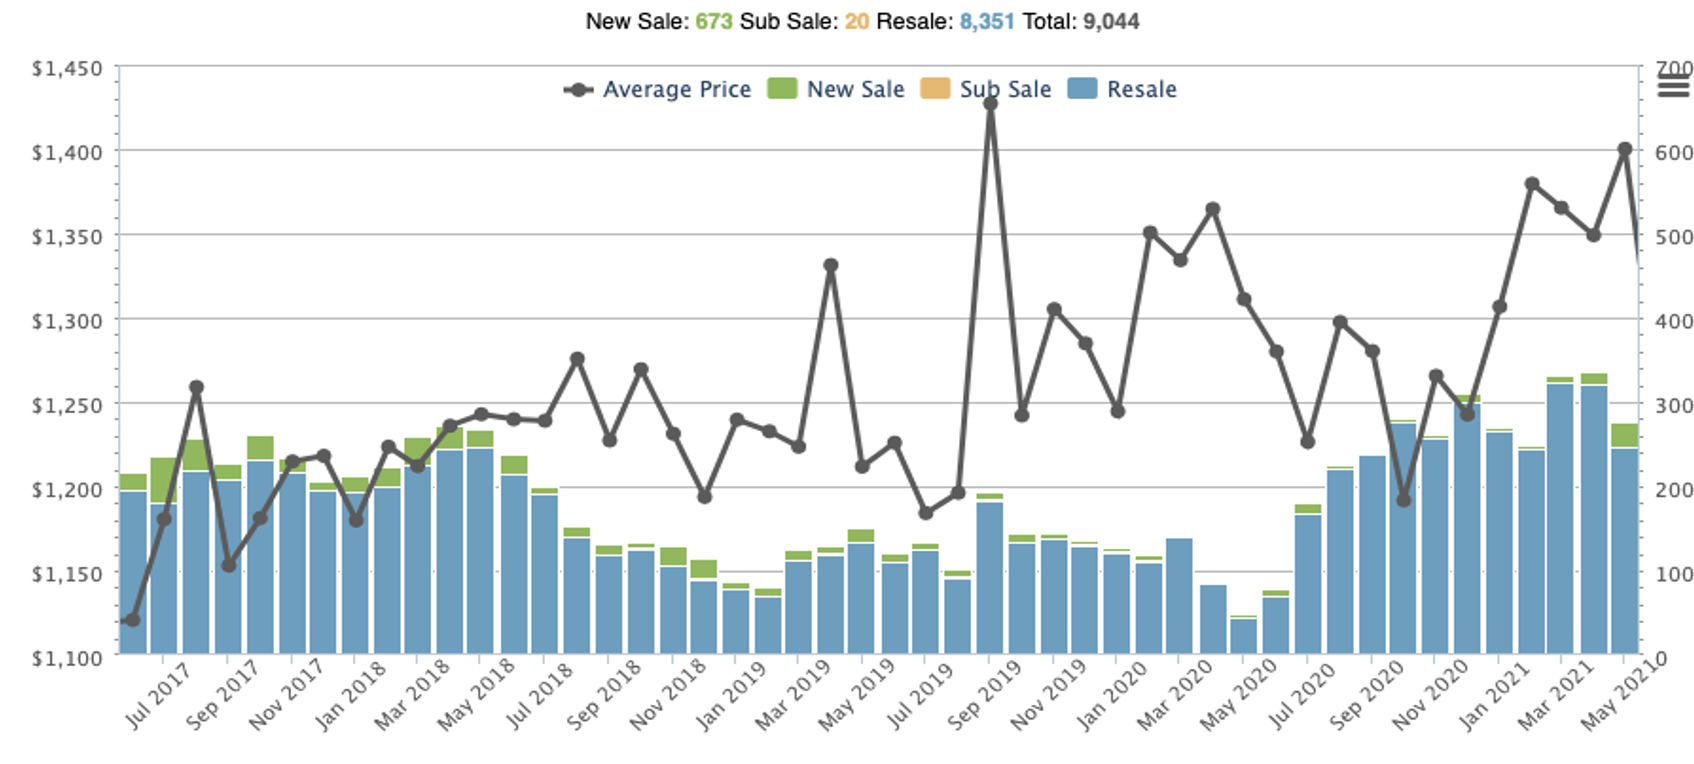Hide New Sale series via legend text
The height and width of the screenshot is (764, 1694).
[855, 90]
